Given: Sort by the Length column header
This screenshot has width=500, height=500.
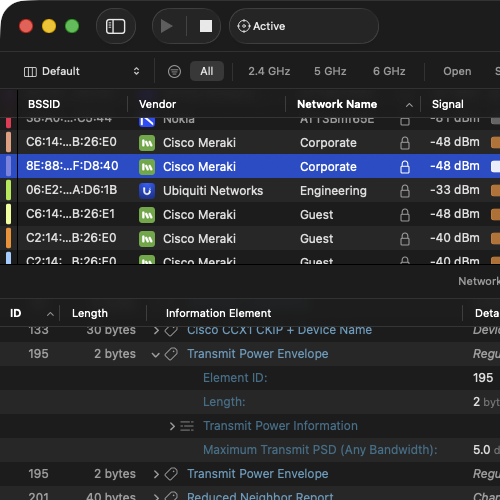Looking at the screenshot, I should click(x=90, y=313).
